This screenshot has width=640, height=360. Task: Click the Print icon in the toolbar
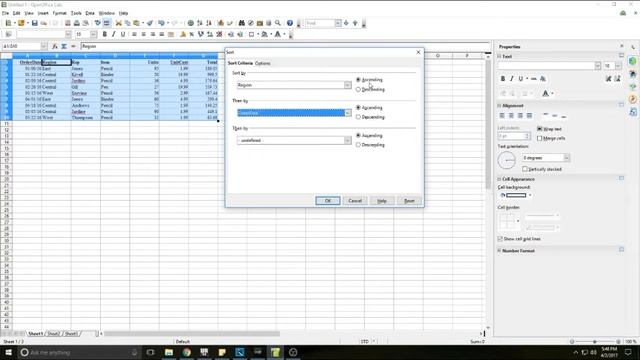(x=76, y=23)
